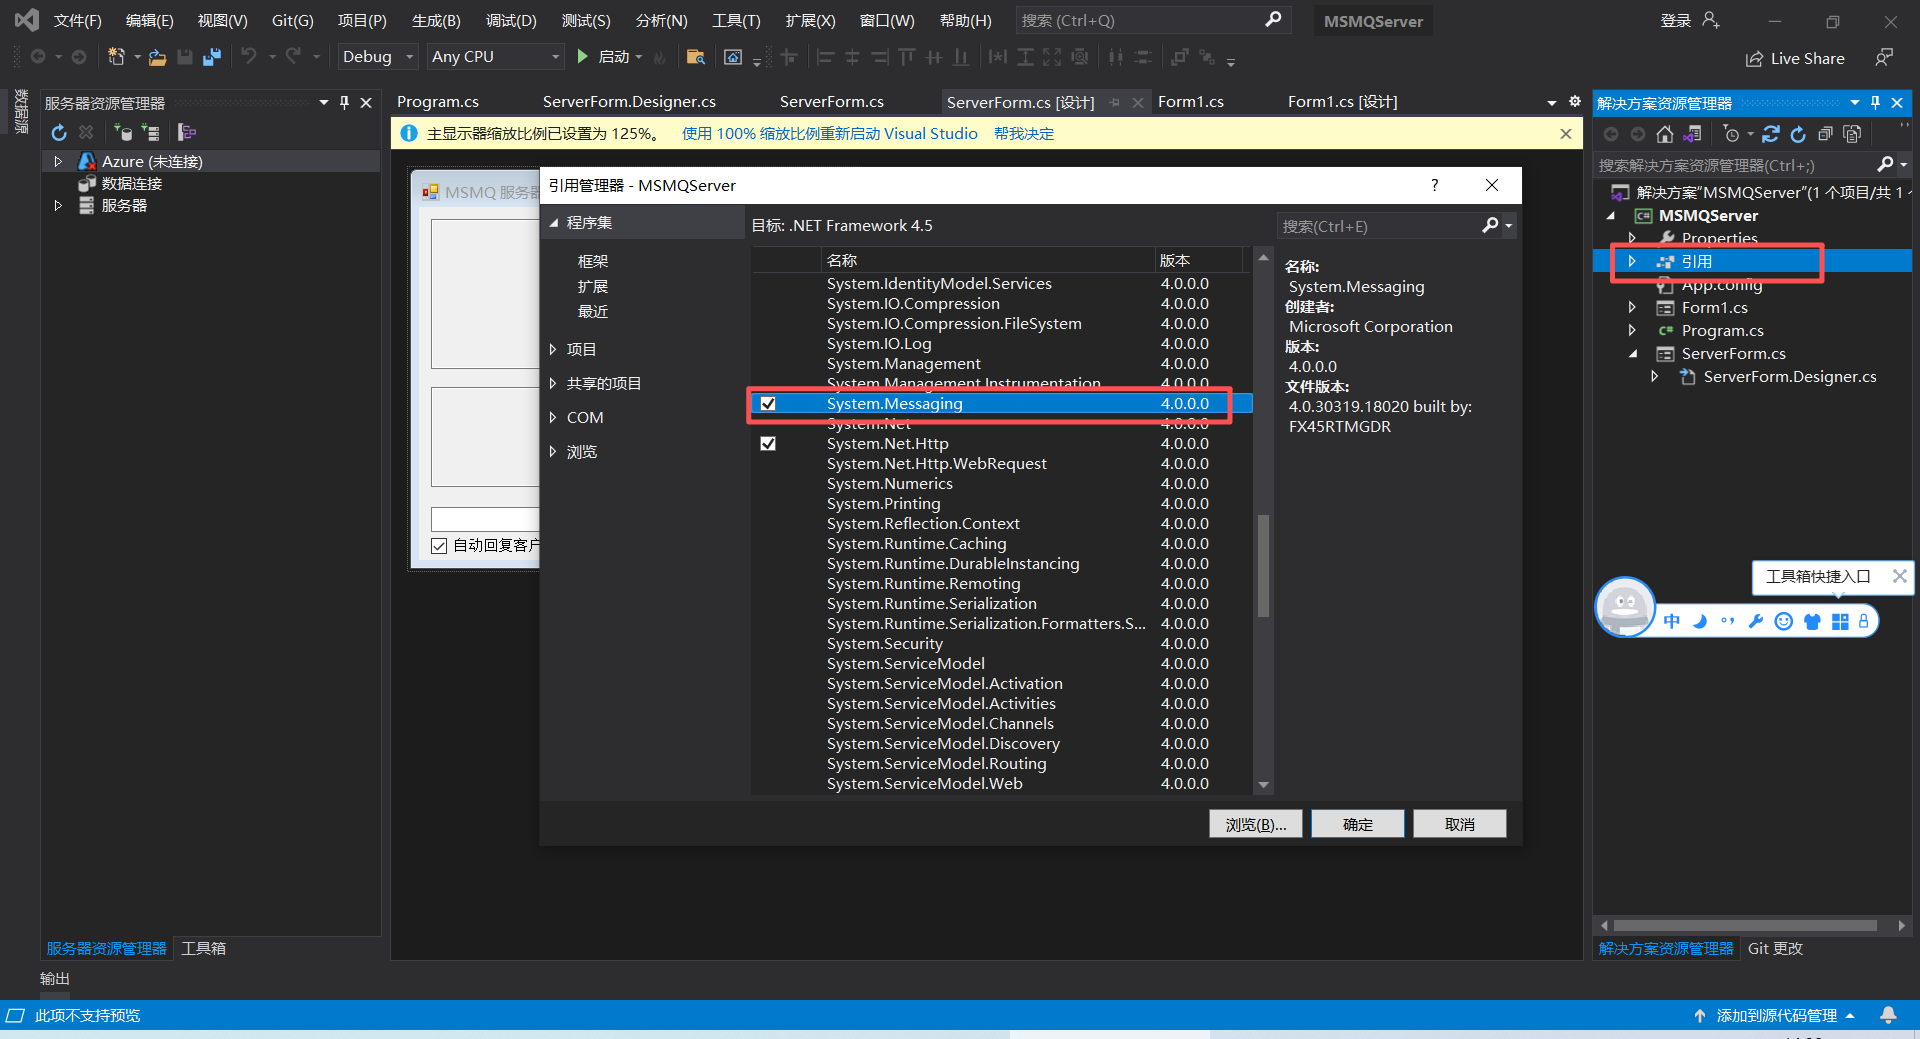Open the Debug configuration dropdown
Screen dimensions: 1920x1039
click(x=377, y=57)
